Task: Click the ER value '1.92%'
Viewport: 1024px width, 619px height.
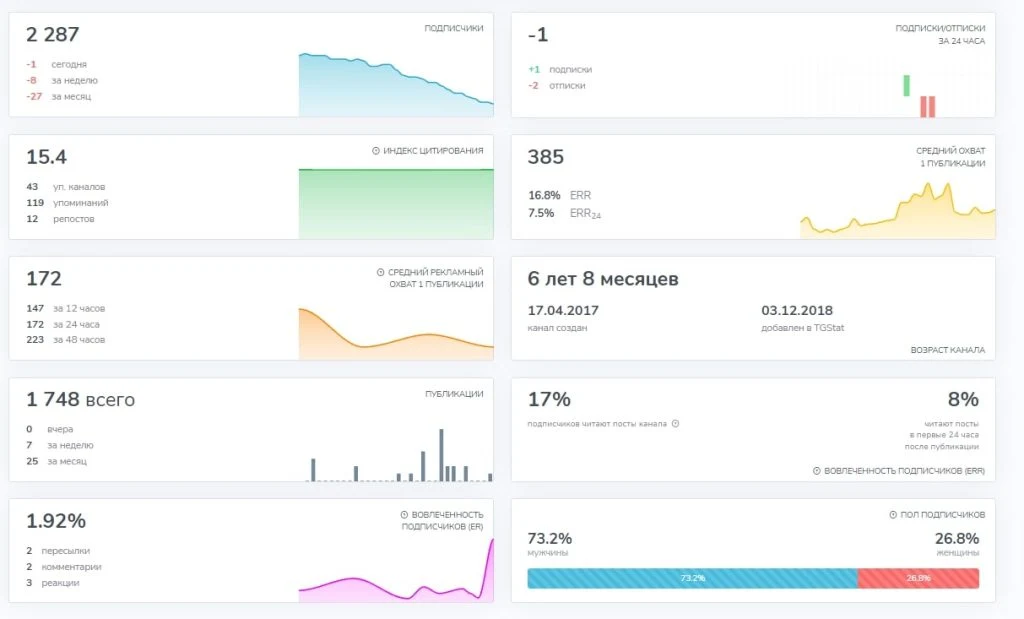Action: [56, 521]
